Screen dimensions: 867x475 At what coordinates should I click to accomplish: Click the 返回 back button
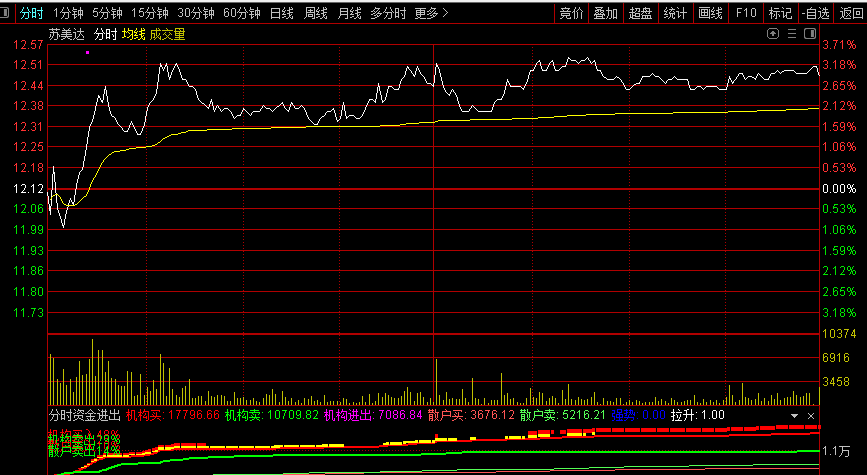[x=851, y=13]
